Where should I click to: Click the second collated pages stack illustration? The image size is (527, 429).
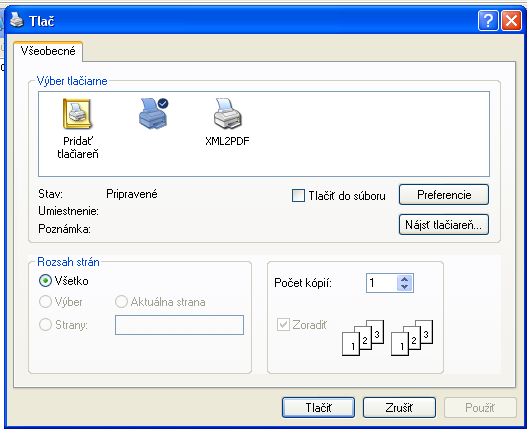coord(412,338)
